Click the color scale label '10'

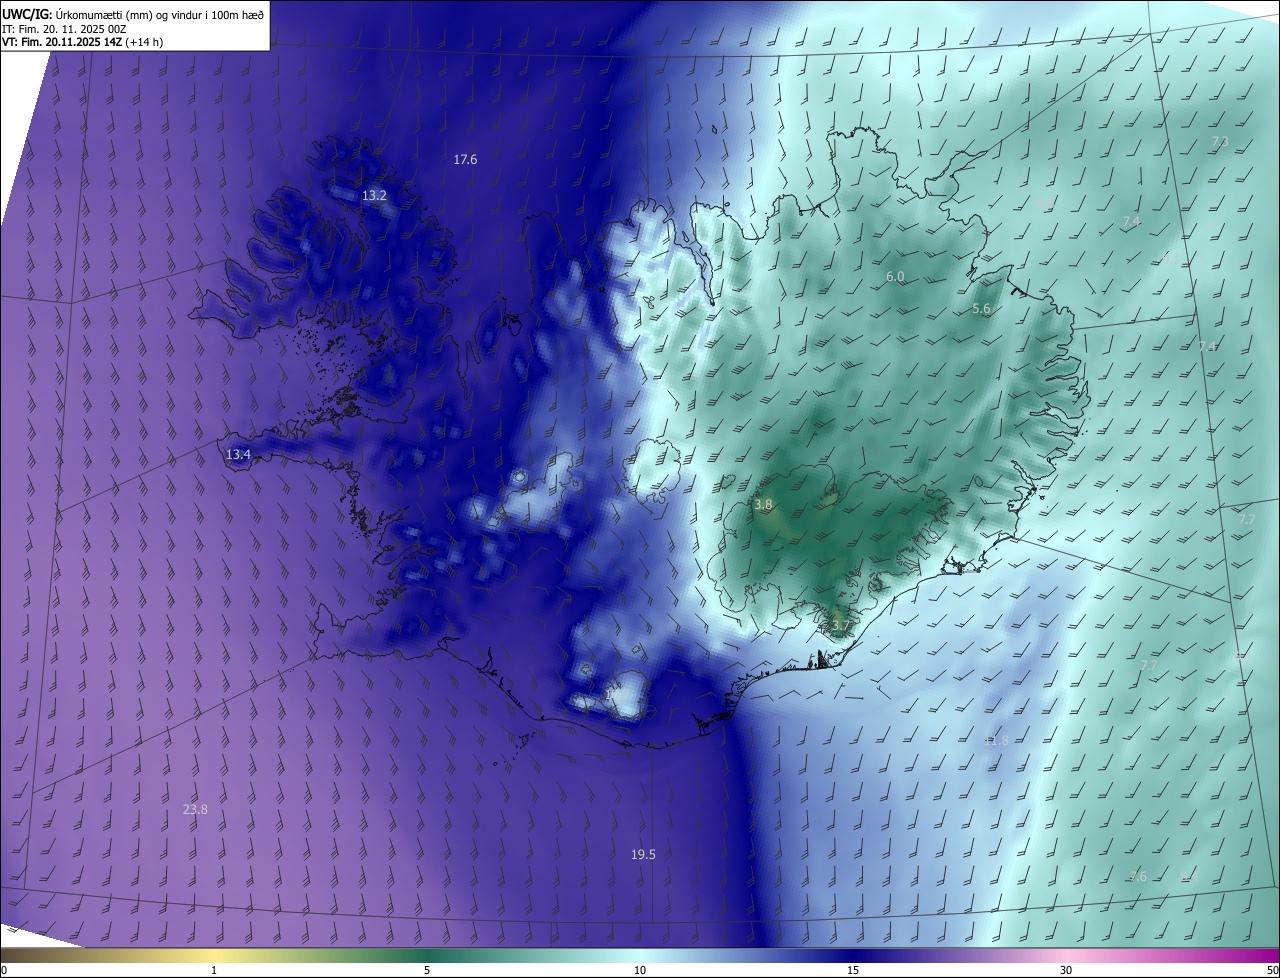(640, 970)
